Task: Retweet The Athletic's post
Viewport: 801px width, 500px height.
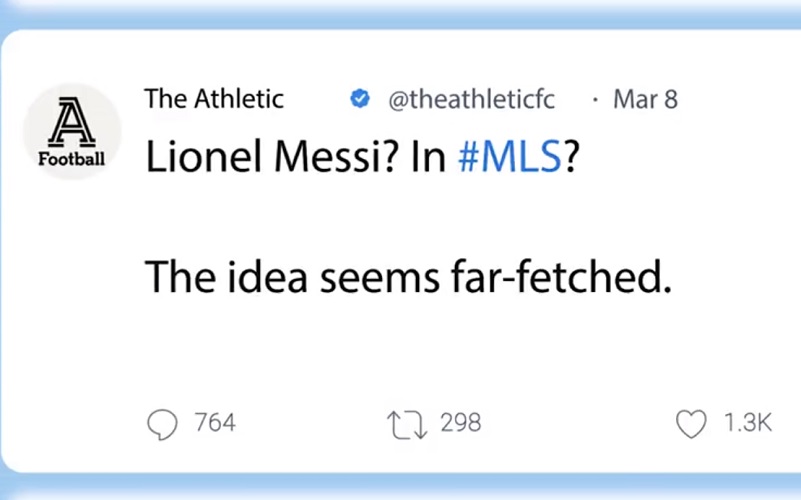Action: [406, 424]
